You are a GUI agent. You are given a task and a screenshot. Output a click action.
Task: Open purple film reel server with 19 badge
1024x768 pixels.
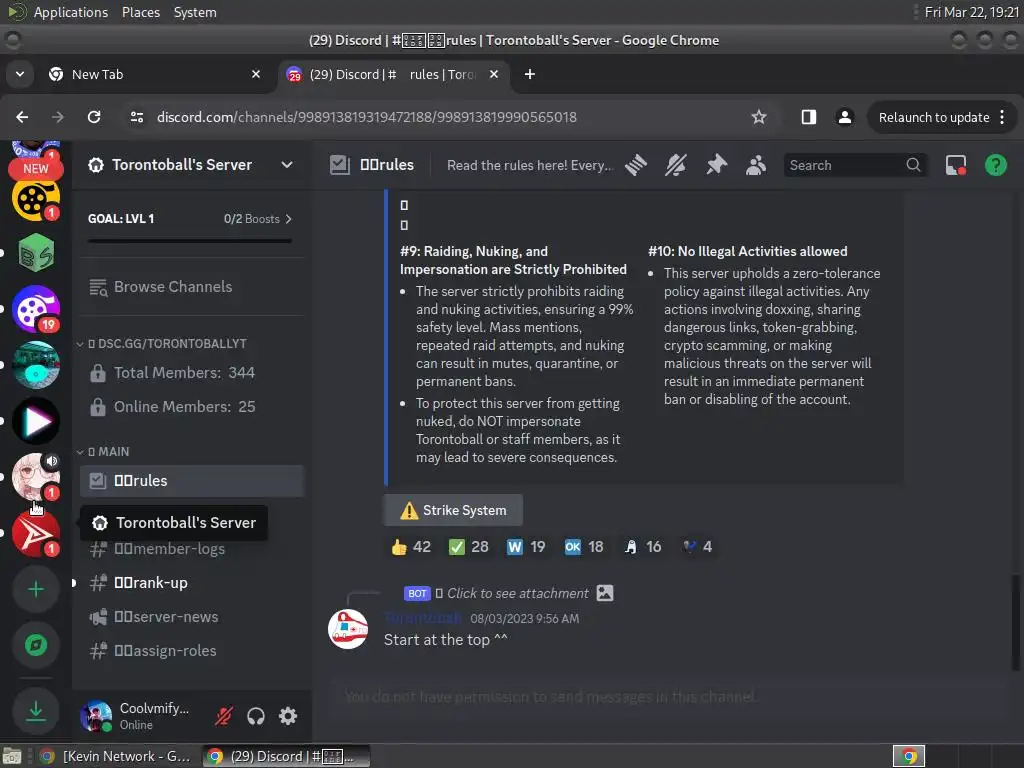[x=36, y=309]
